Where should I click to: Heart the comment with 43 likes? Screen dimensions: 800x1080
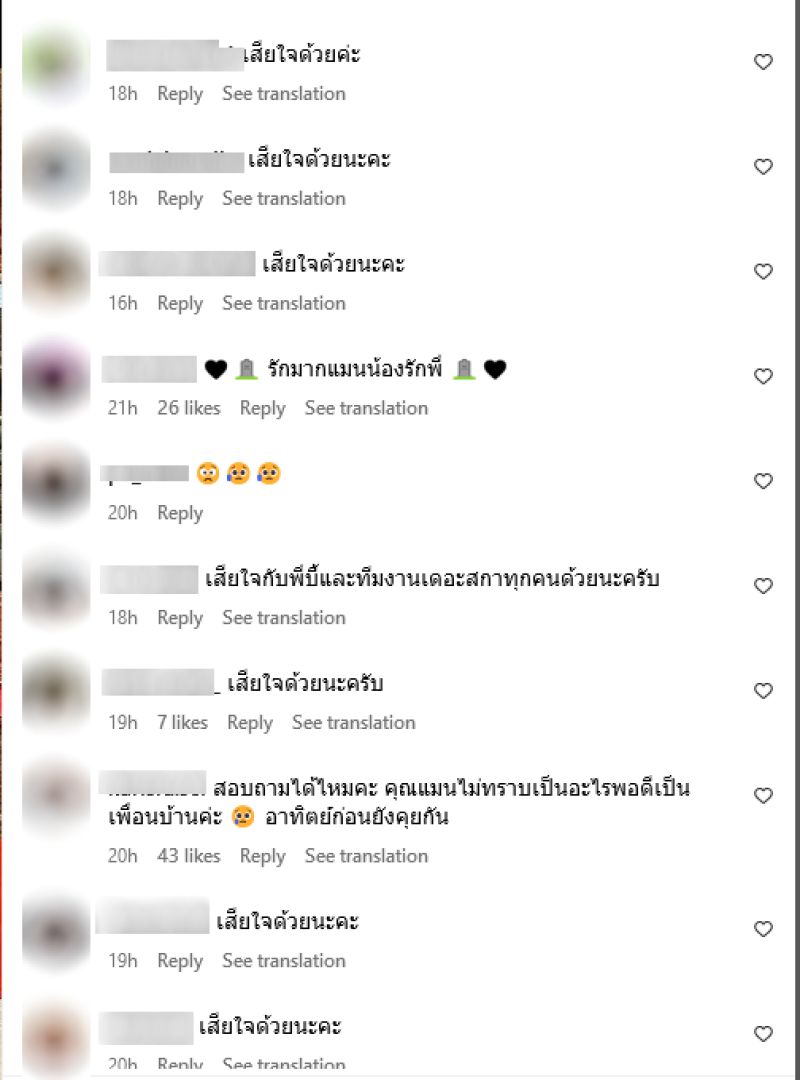pyautogui.click(x=763, y=796)
